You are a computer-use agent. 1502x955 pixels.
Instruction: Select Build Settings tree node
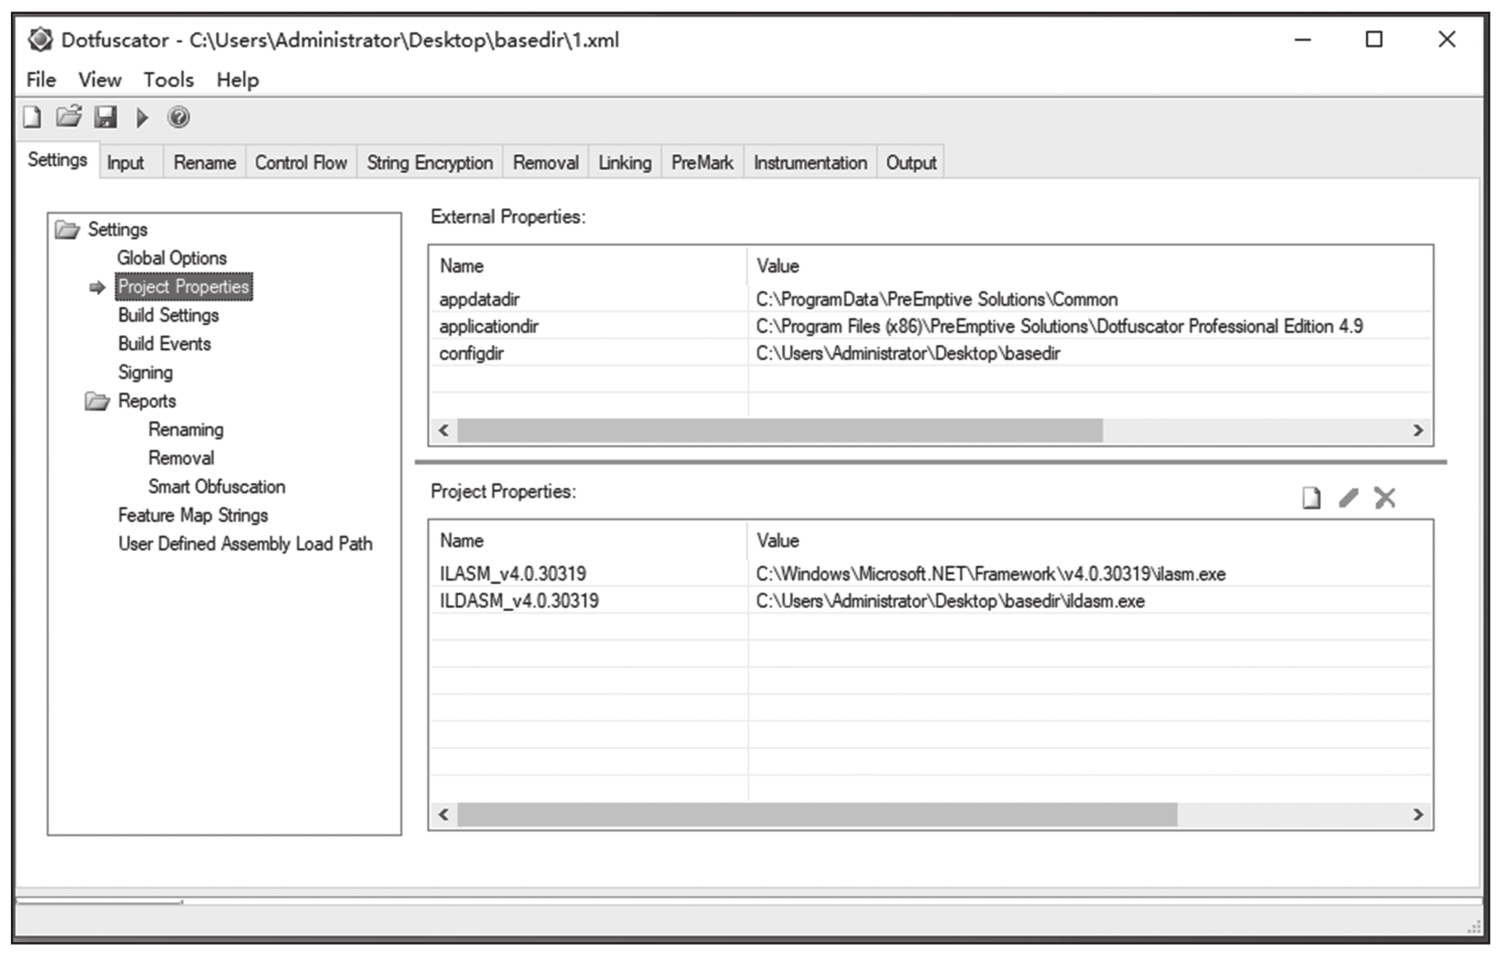point(168,315)
